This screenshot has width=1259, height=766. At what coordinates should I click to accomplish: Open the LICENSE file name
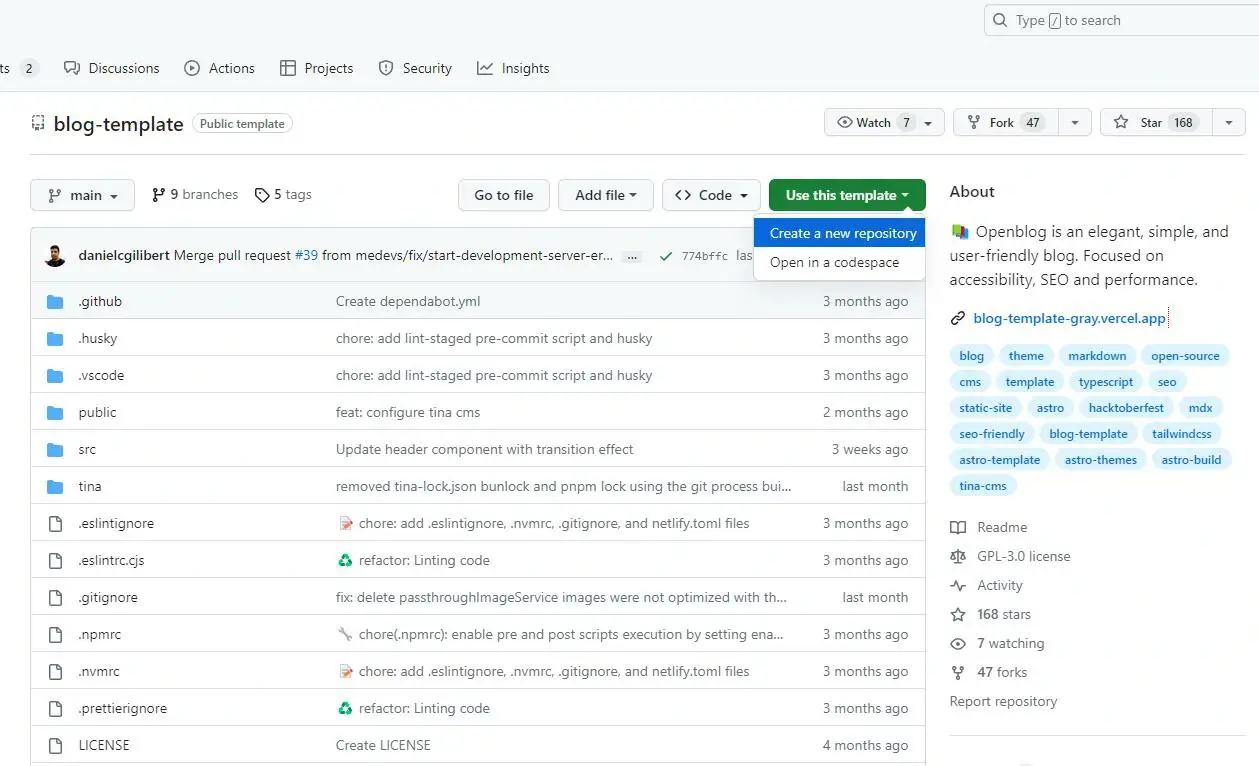pos(104,745)
